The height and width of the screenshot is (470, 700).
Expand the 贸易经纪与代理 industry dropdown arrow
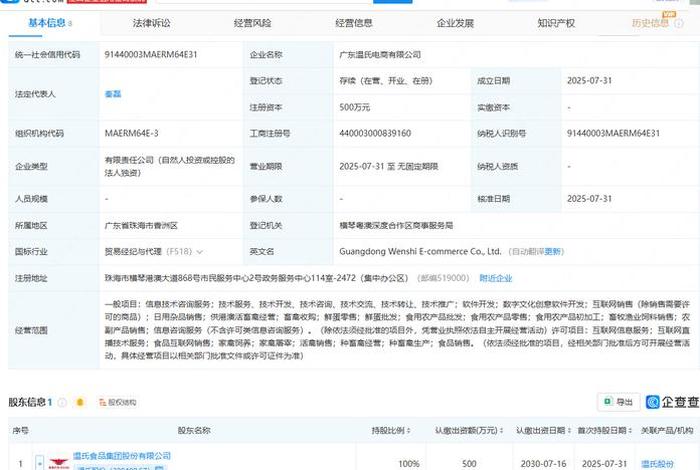click(200, 252)
